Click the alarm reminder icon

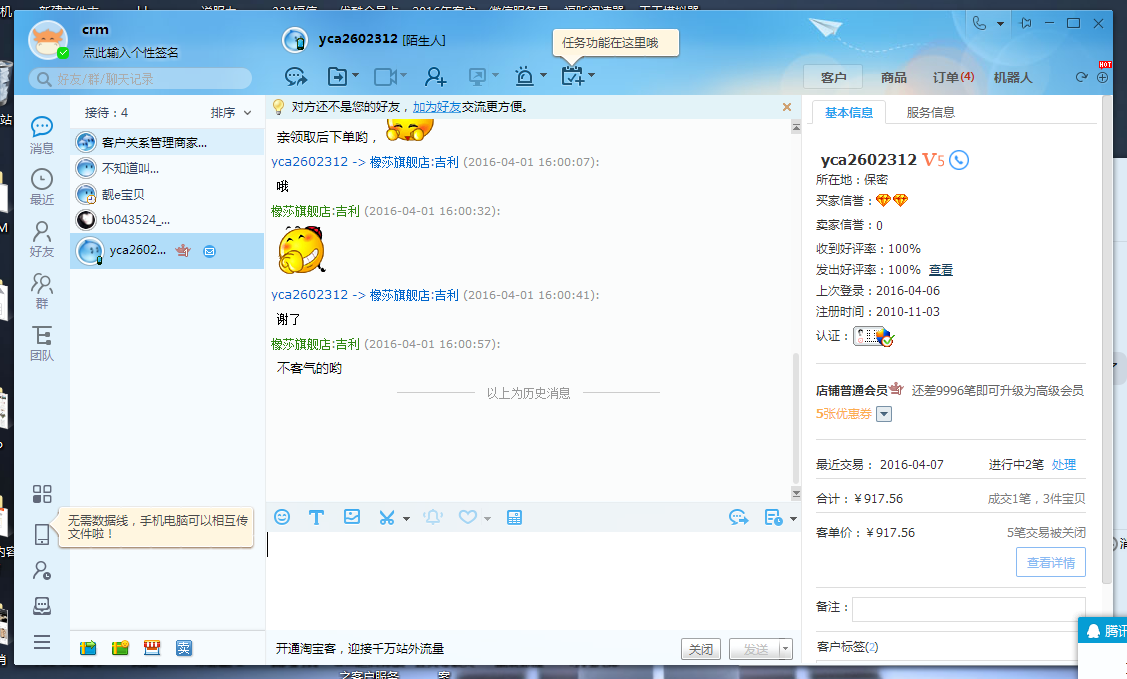coord(525,76)
